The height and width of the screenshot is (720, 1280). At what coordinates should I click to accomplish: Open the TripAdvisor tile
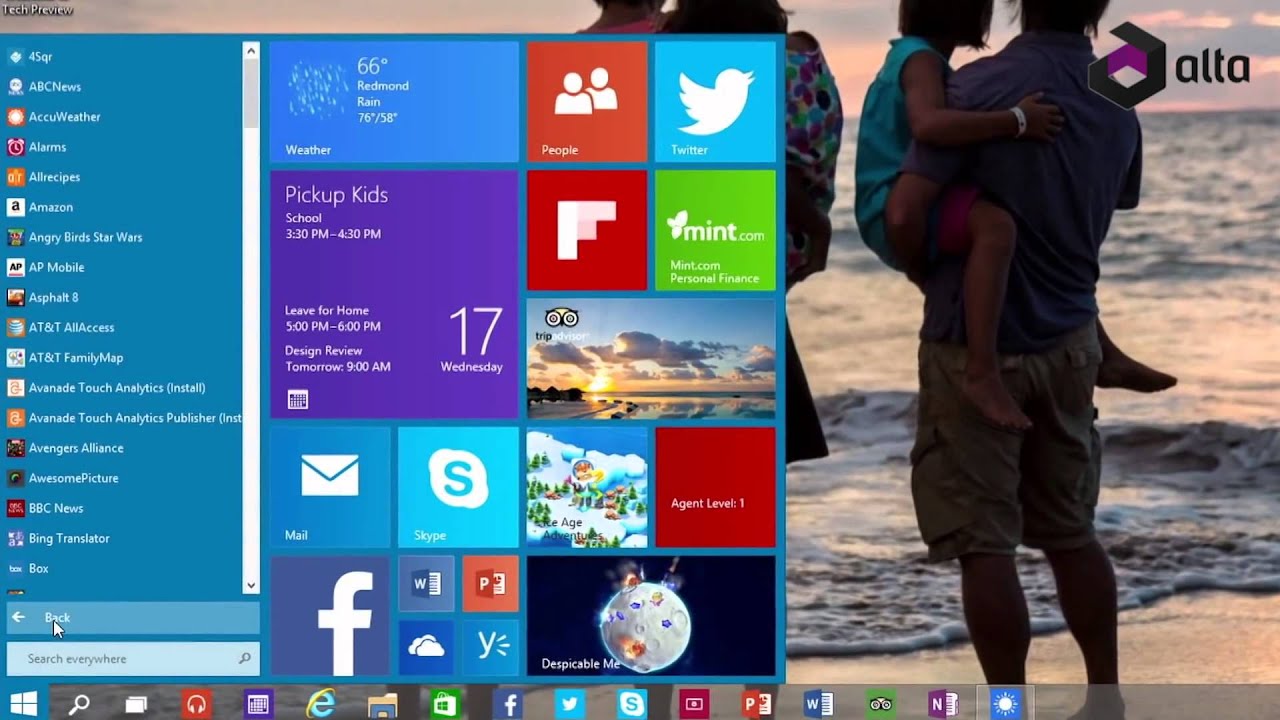pos(651,358)
